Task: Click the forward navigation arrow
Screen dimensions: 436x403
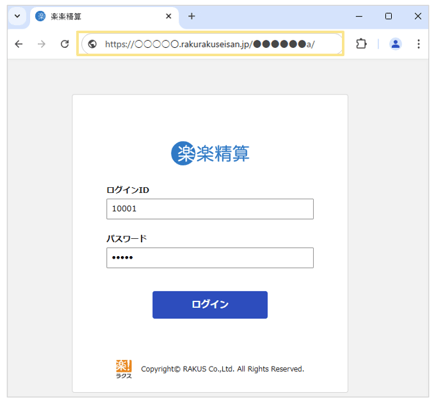Action: pos(41,44)
